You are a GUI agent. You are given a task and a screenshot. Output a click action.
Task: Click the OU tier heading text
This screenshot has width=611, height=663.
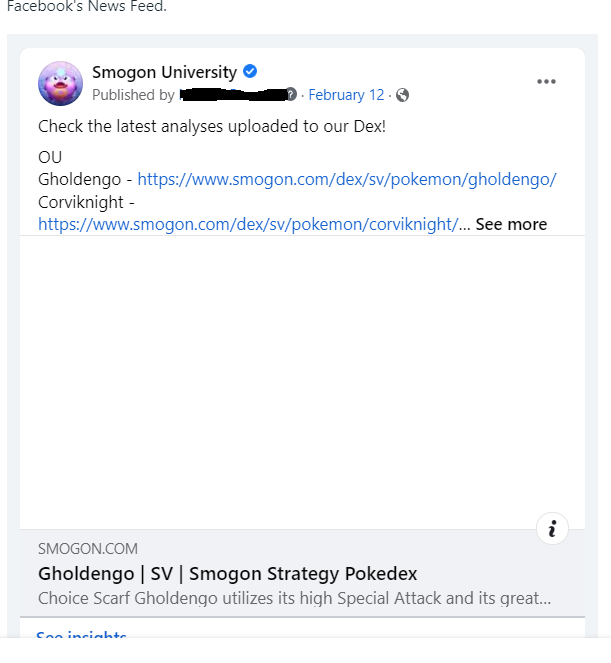[x=50, y=158]
